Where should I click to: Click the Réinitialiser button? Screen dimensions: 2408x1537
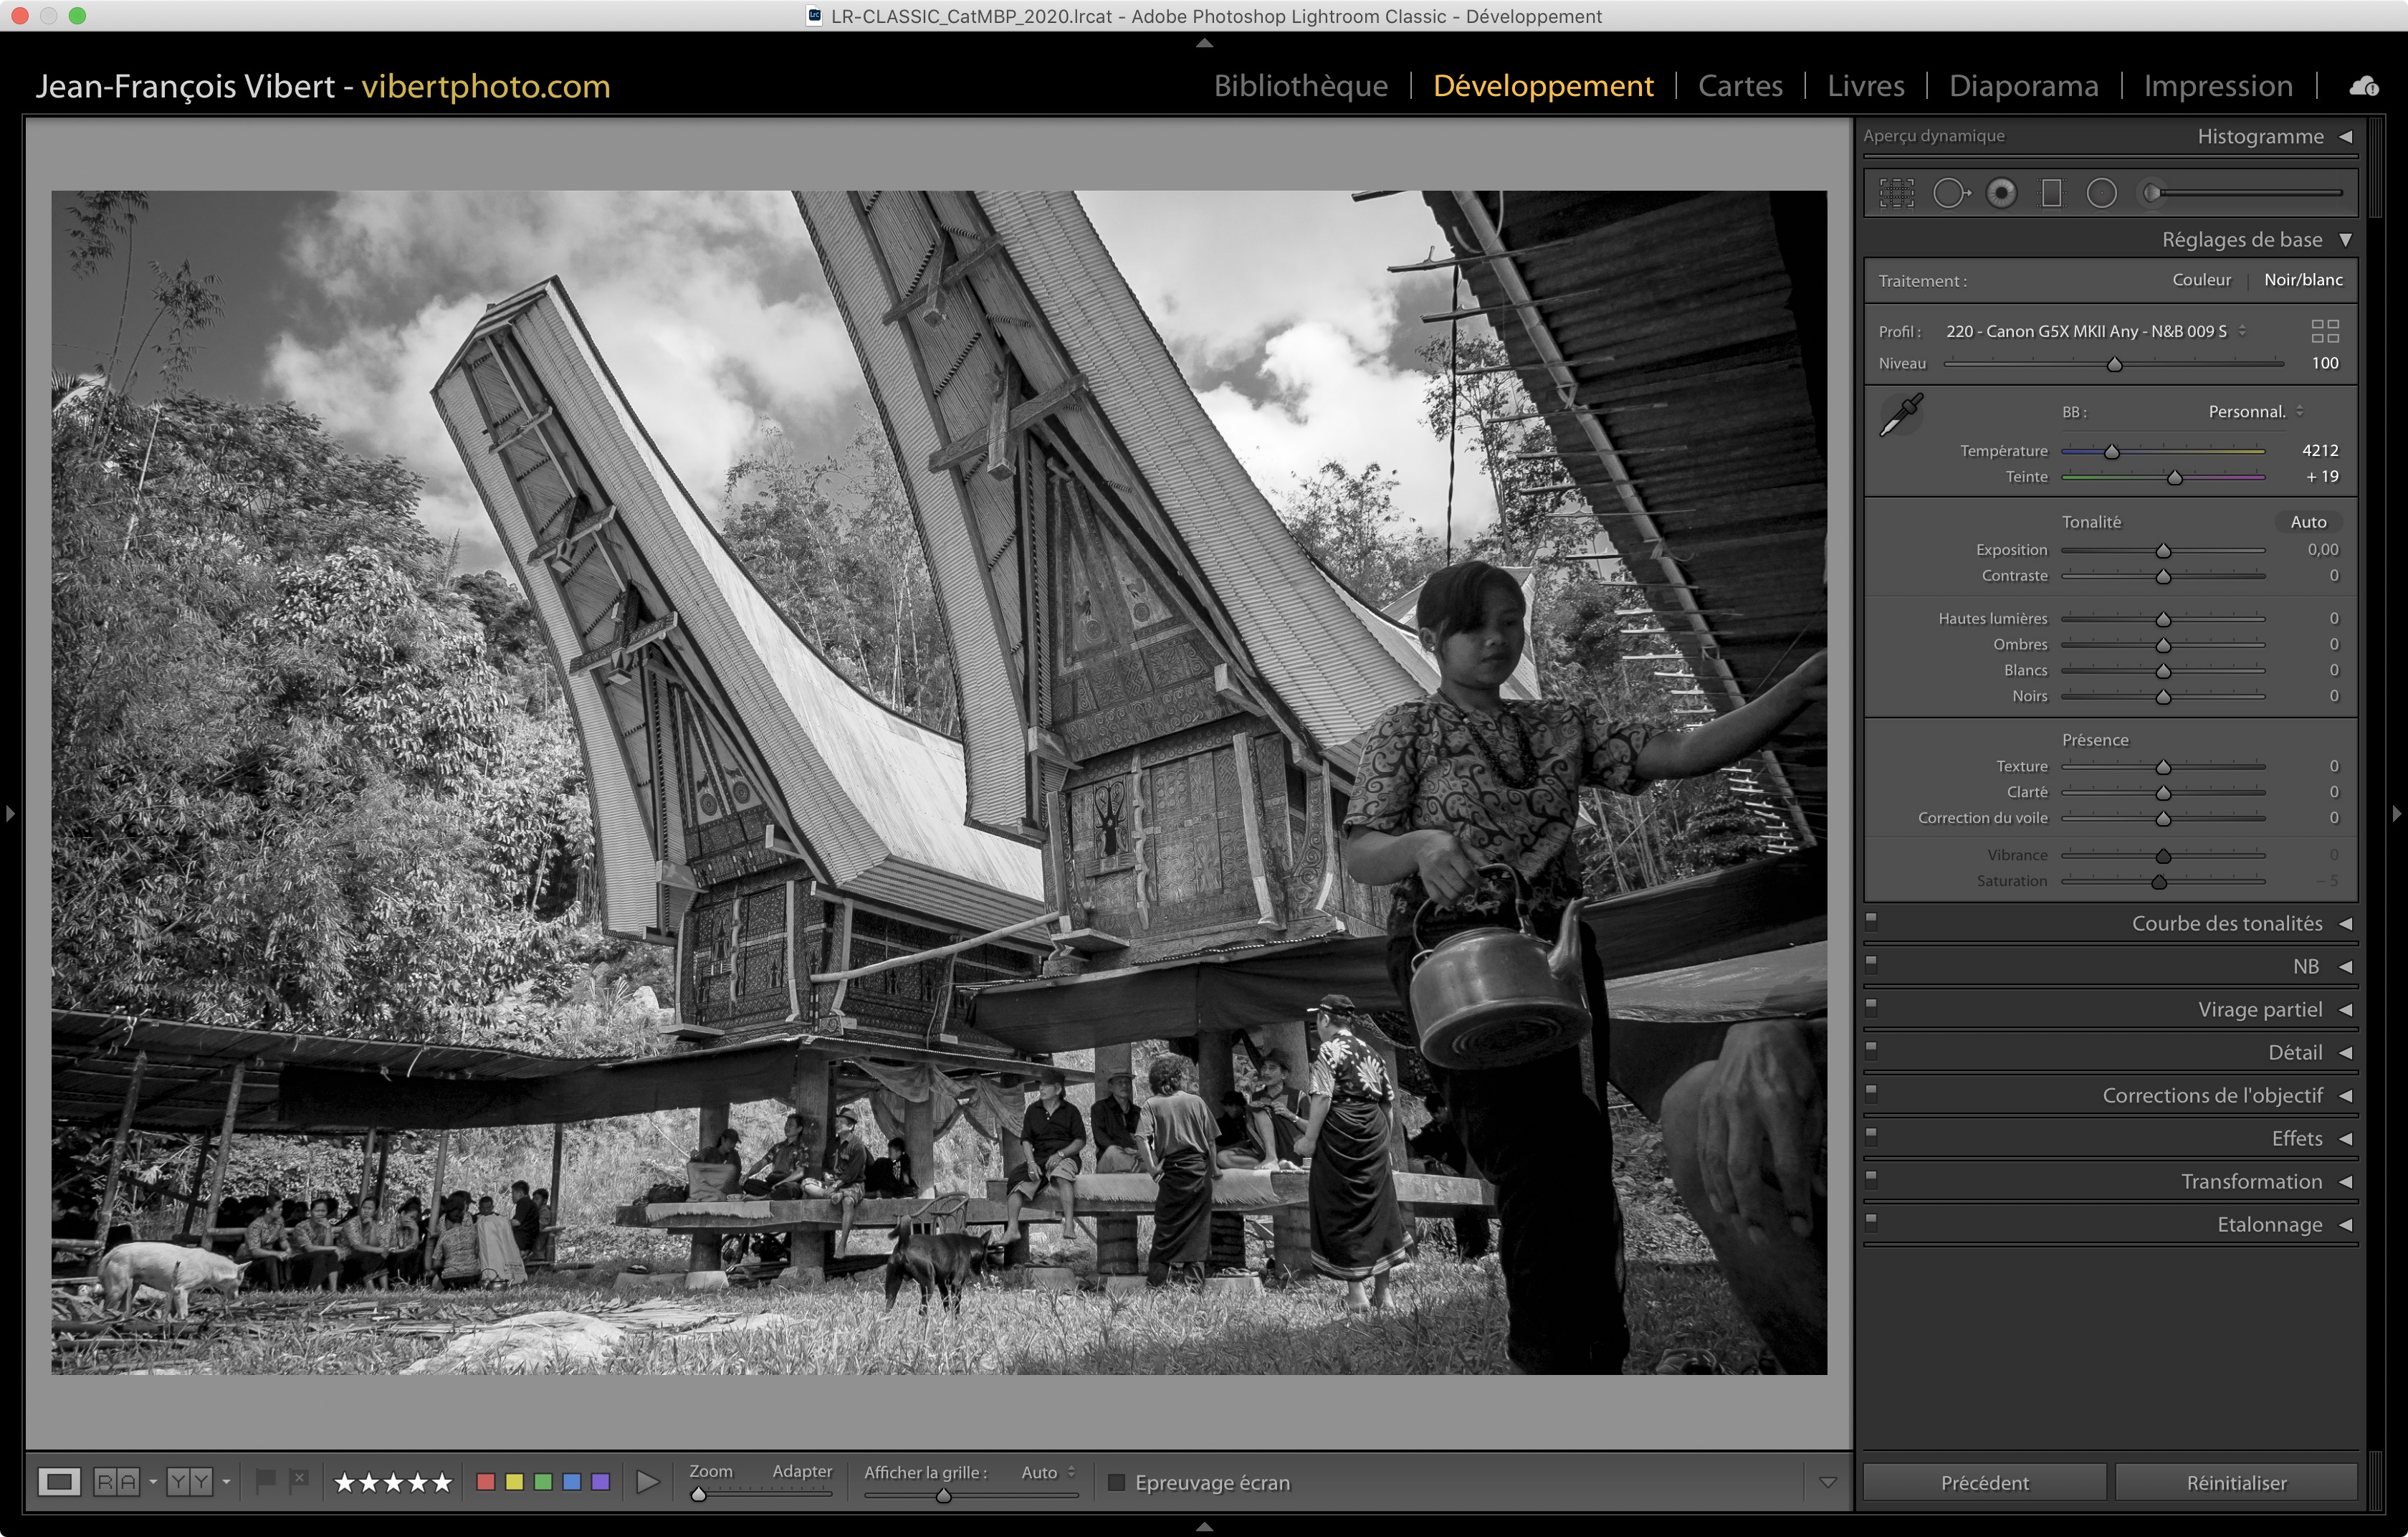coord(2236,1482)
